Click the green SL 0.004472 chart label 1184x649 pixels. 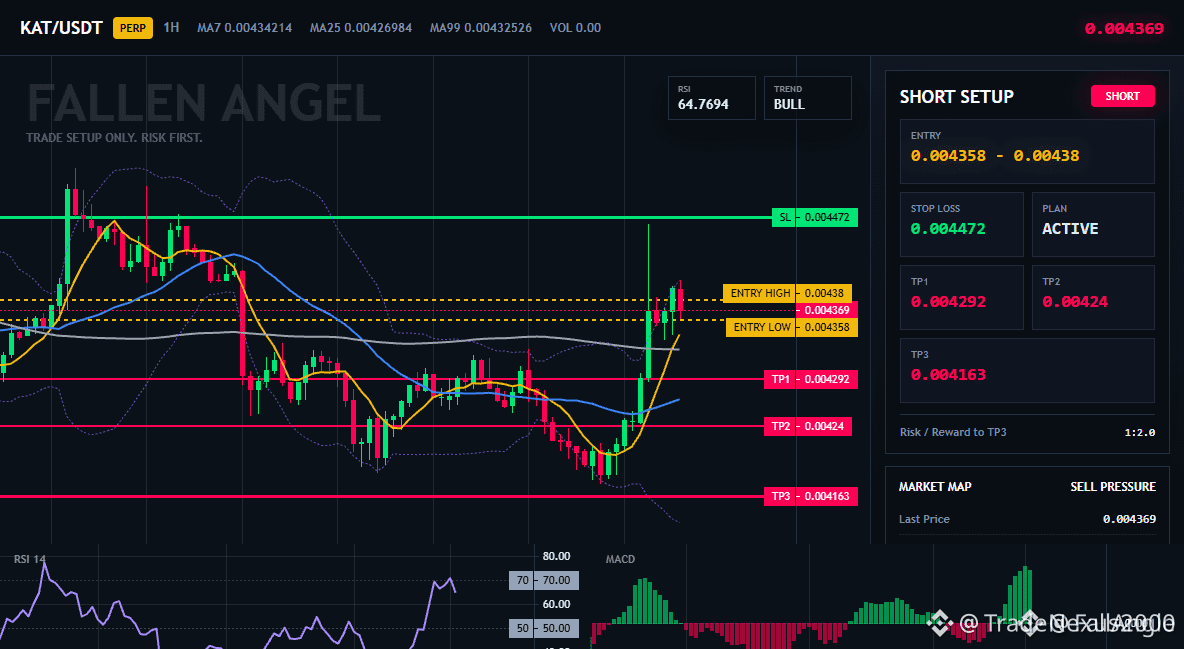[815, 218]
